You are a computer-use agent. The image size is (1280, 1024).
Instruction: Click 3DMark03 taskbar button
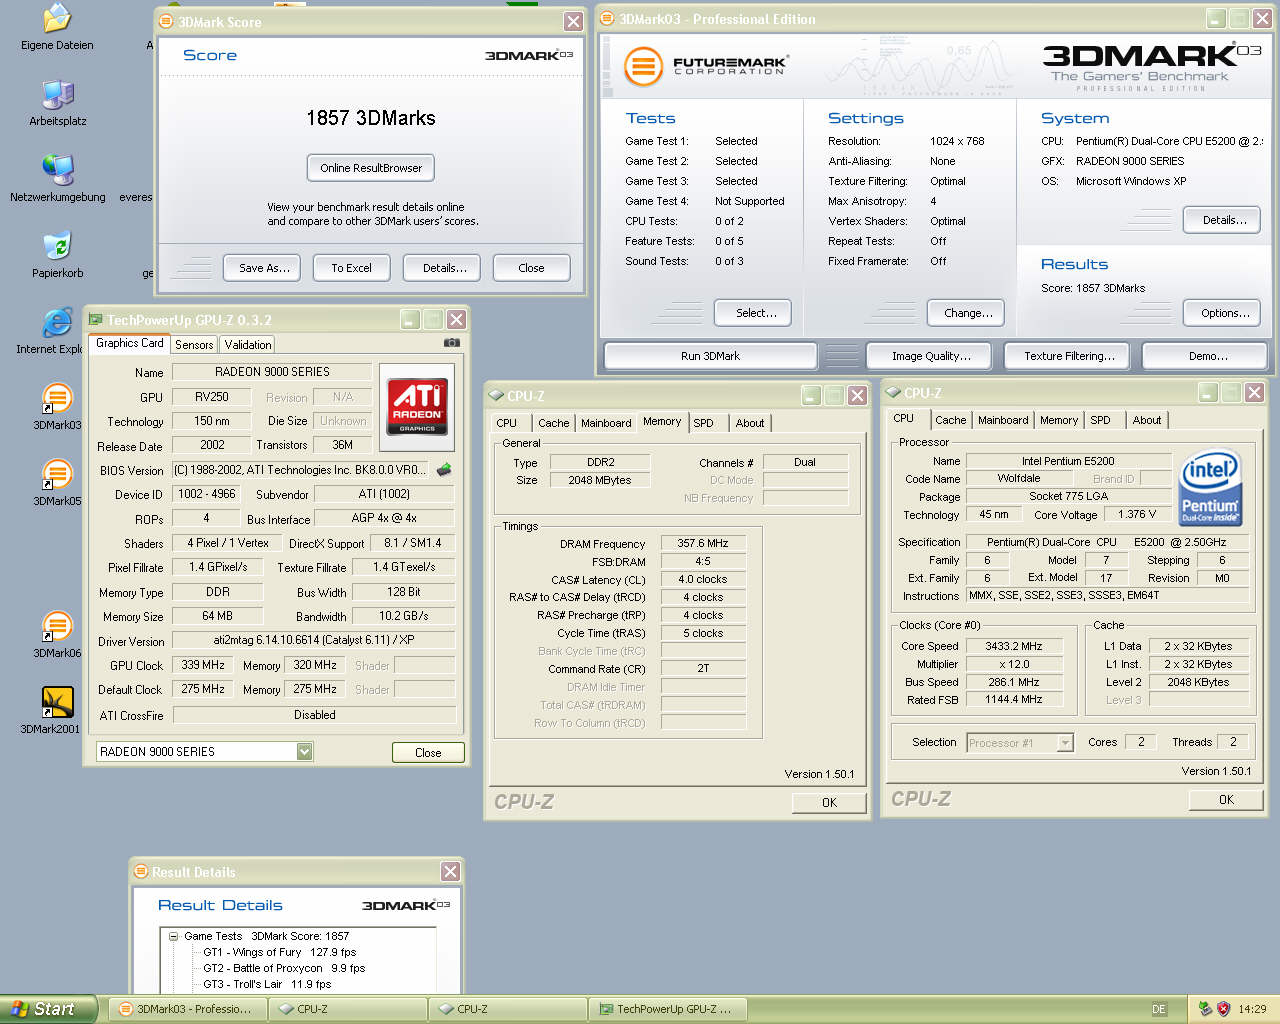coord(187,1009)
